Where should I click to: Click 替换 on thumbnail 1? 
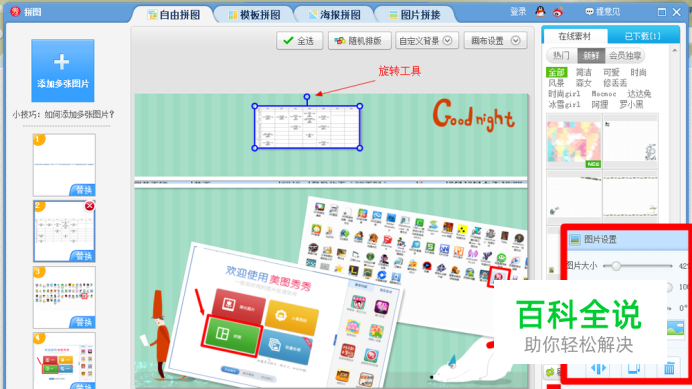[83, 190]
